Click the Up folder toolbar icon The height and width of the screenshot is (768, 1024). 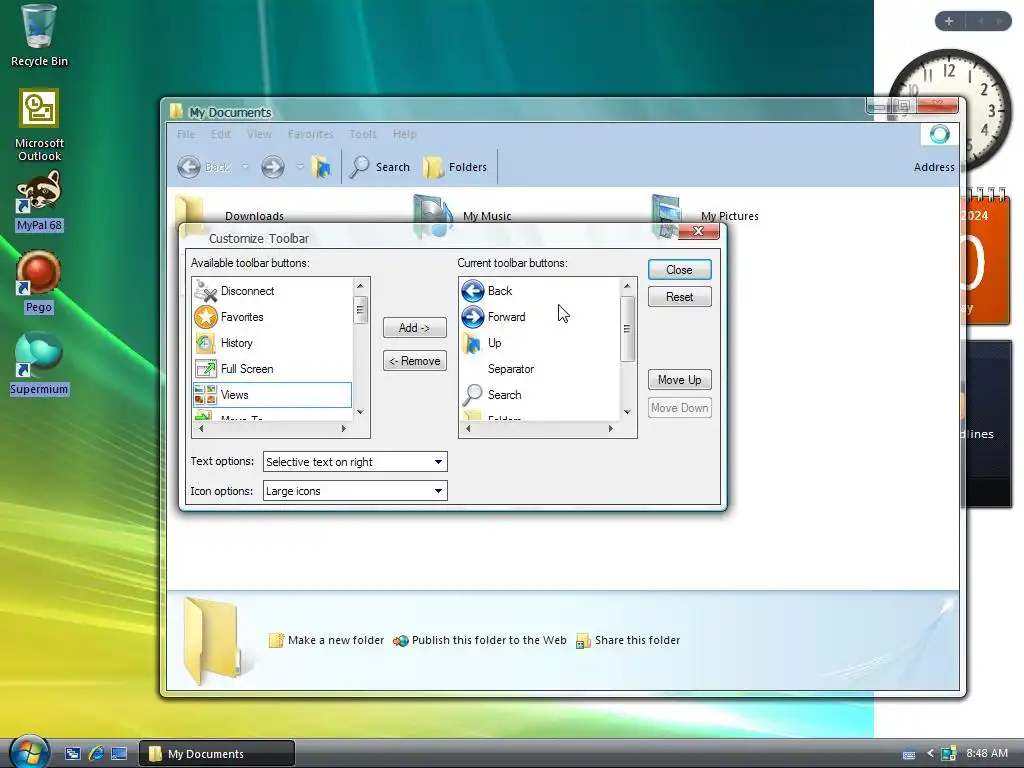[321, 167]
